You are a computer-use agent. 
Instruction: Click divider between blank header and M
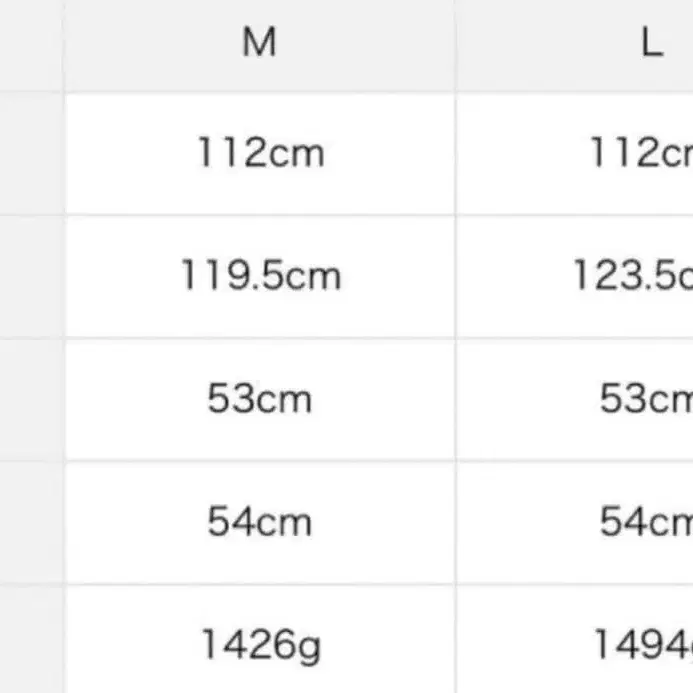pos(64,43)
